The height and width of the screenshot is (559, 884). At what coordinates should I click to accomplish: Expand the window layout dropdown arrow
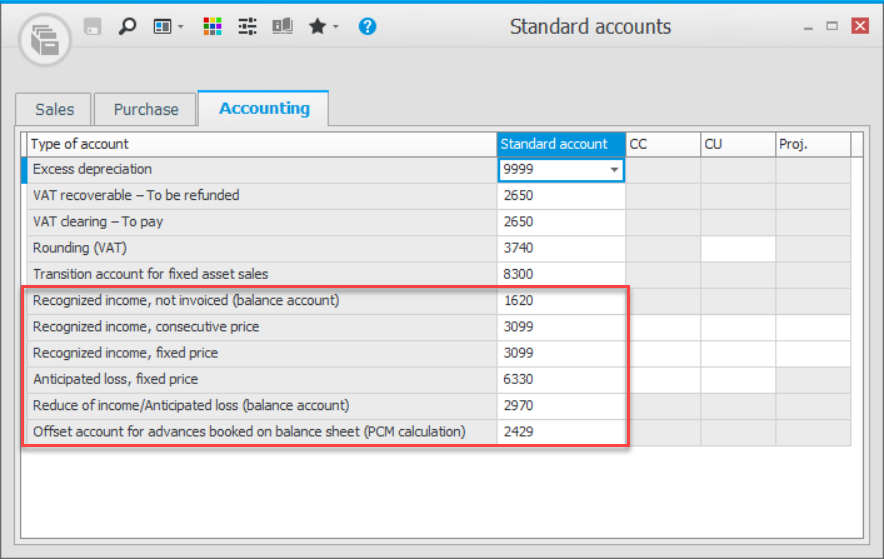181,28
